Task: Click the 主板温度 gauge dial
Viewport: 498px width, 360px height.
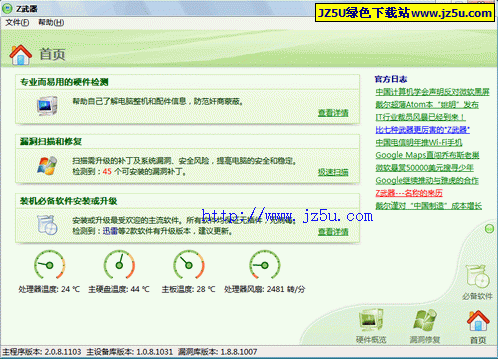Action: (x=189, y=265)
